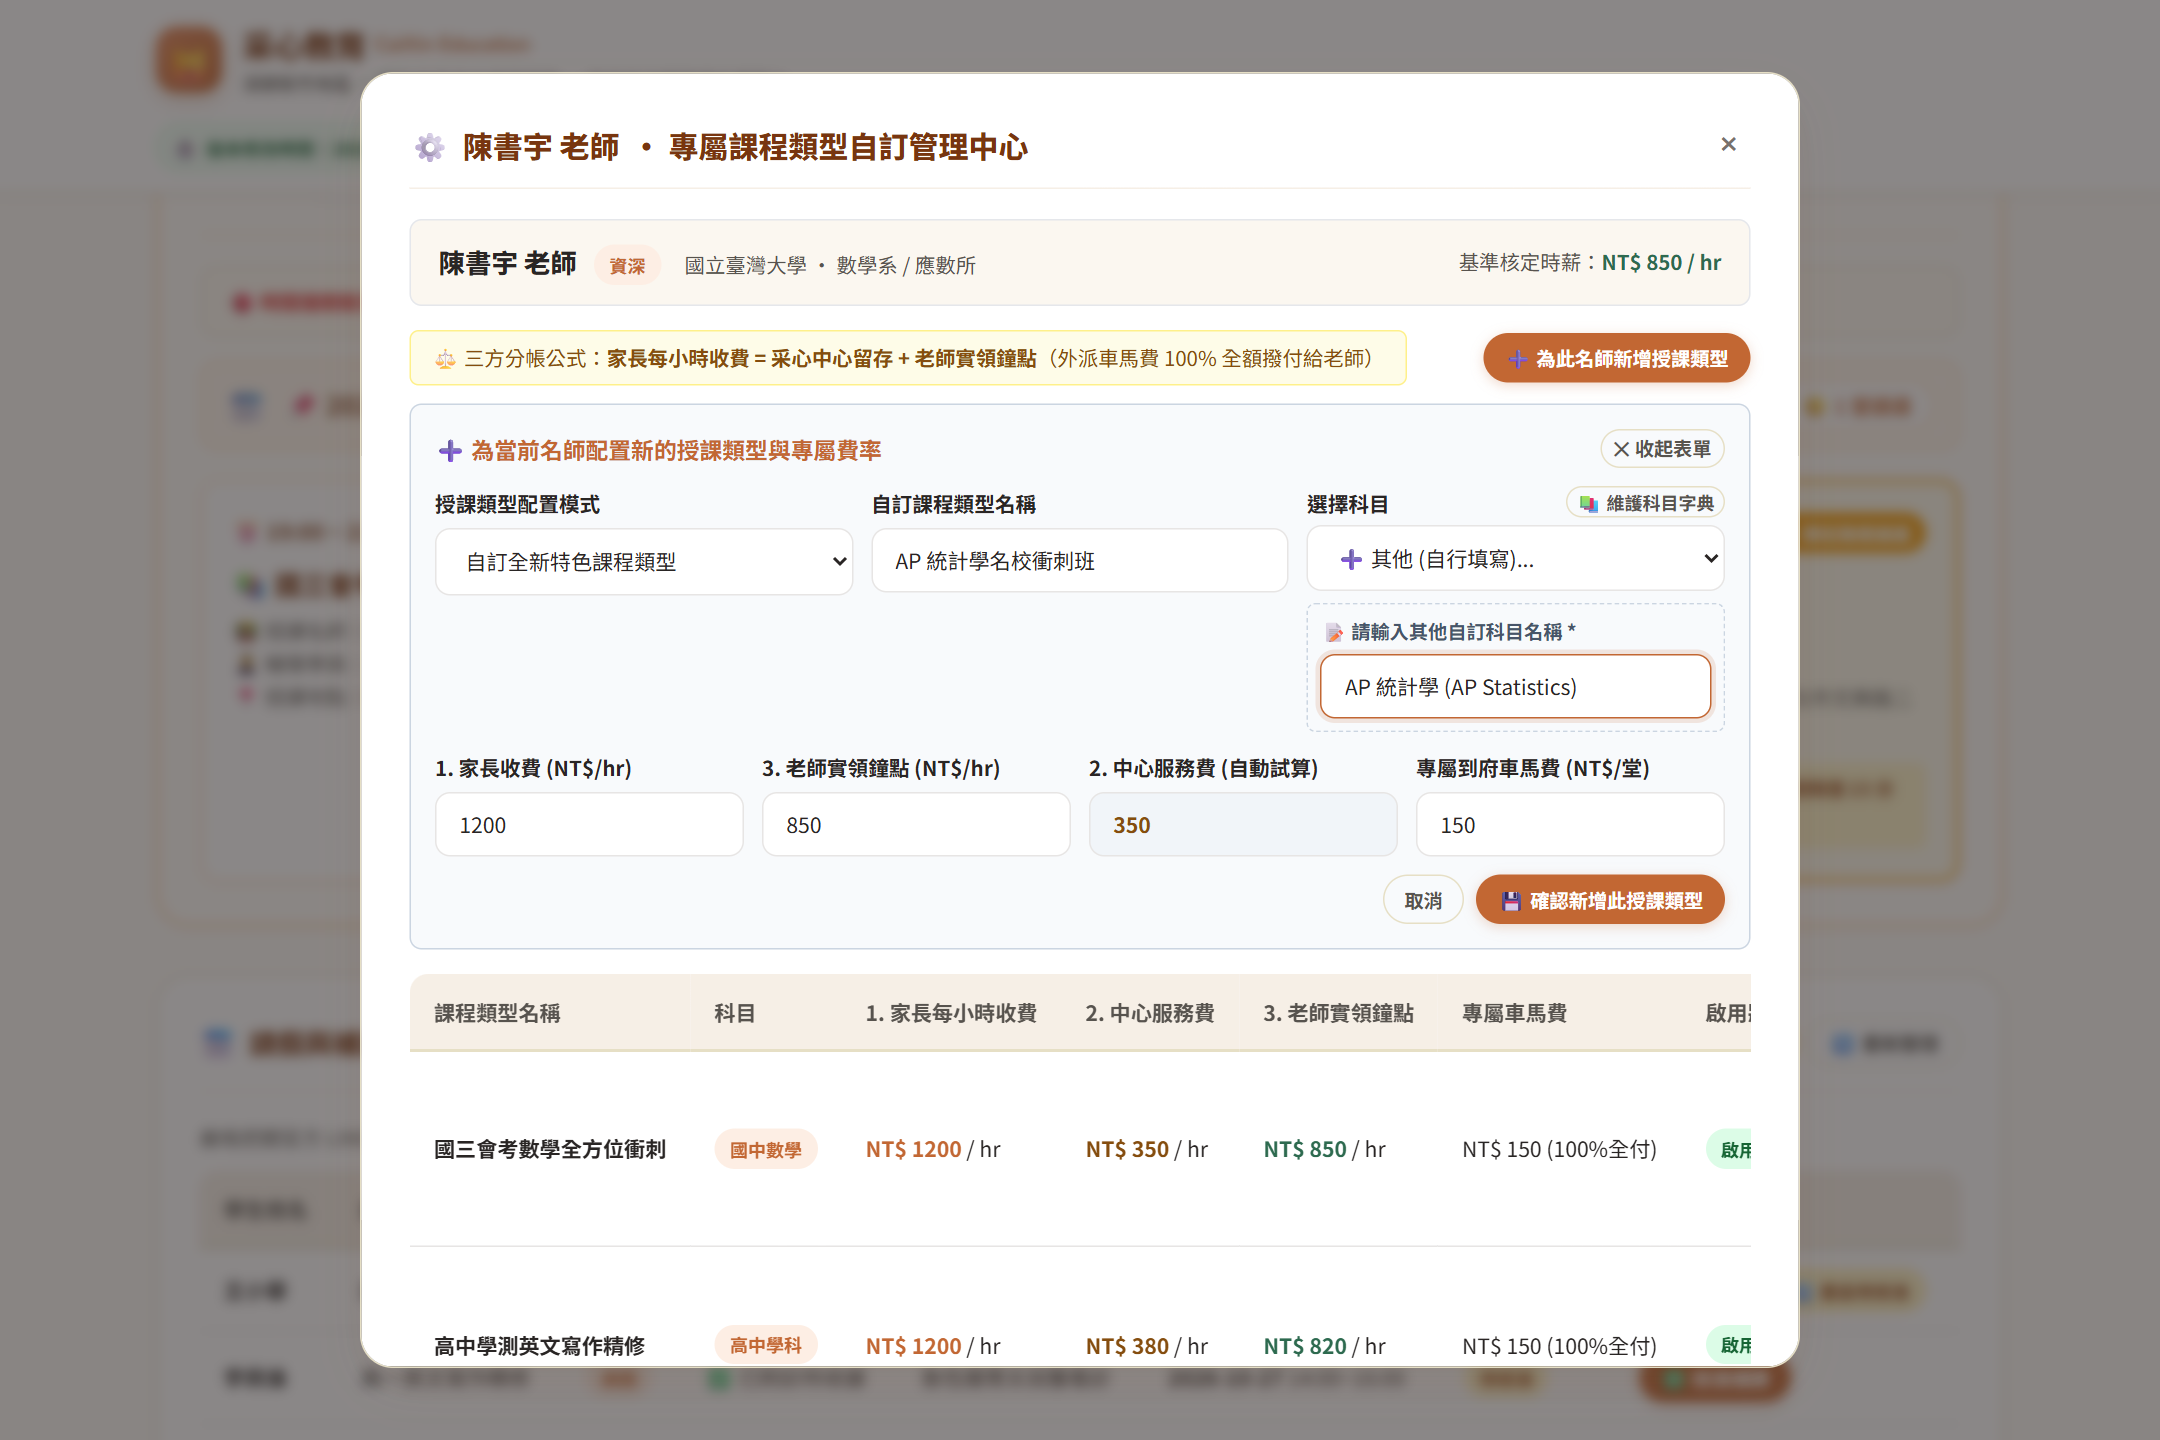Screen dimensions: 2160x1440
Task: Click the 國中數學 subject tag
Action: point(765,1149)
